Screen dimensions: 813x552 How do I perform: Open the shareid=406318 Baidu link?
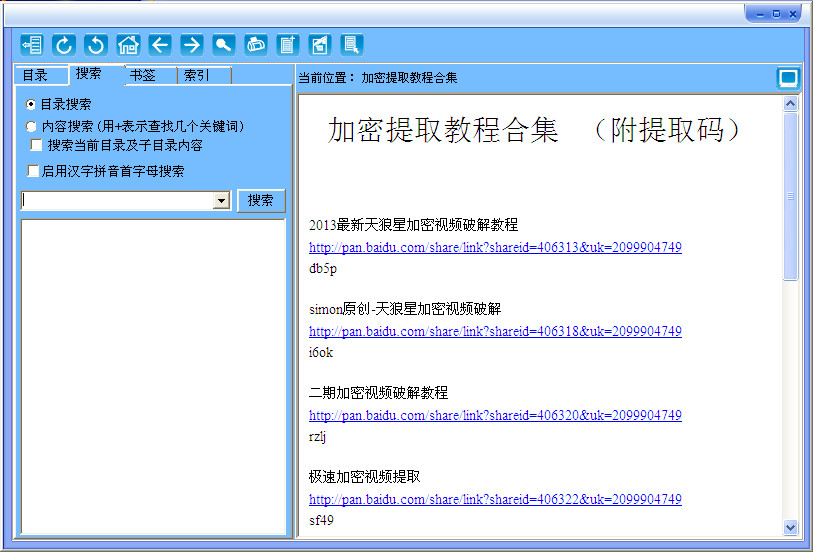[495, 331]
